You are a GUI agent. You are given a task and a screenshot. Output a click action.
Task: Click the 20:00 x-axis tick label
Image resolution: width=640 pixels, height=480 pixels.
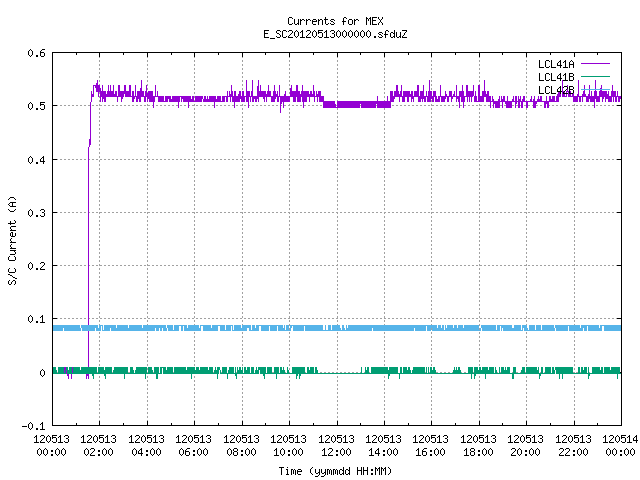(525, 452)
